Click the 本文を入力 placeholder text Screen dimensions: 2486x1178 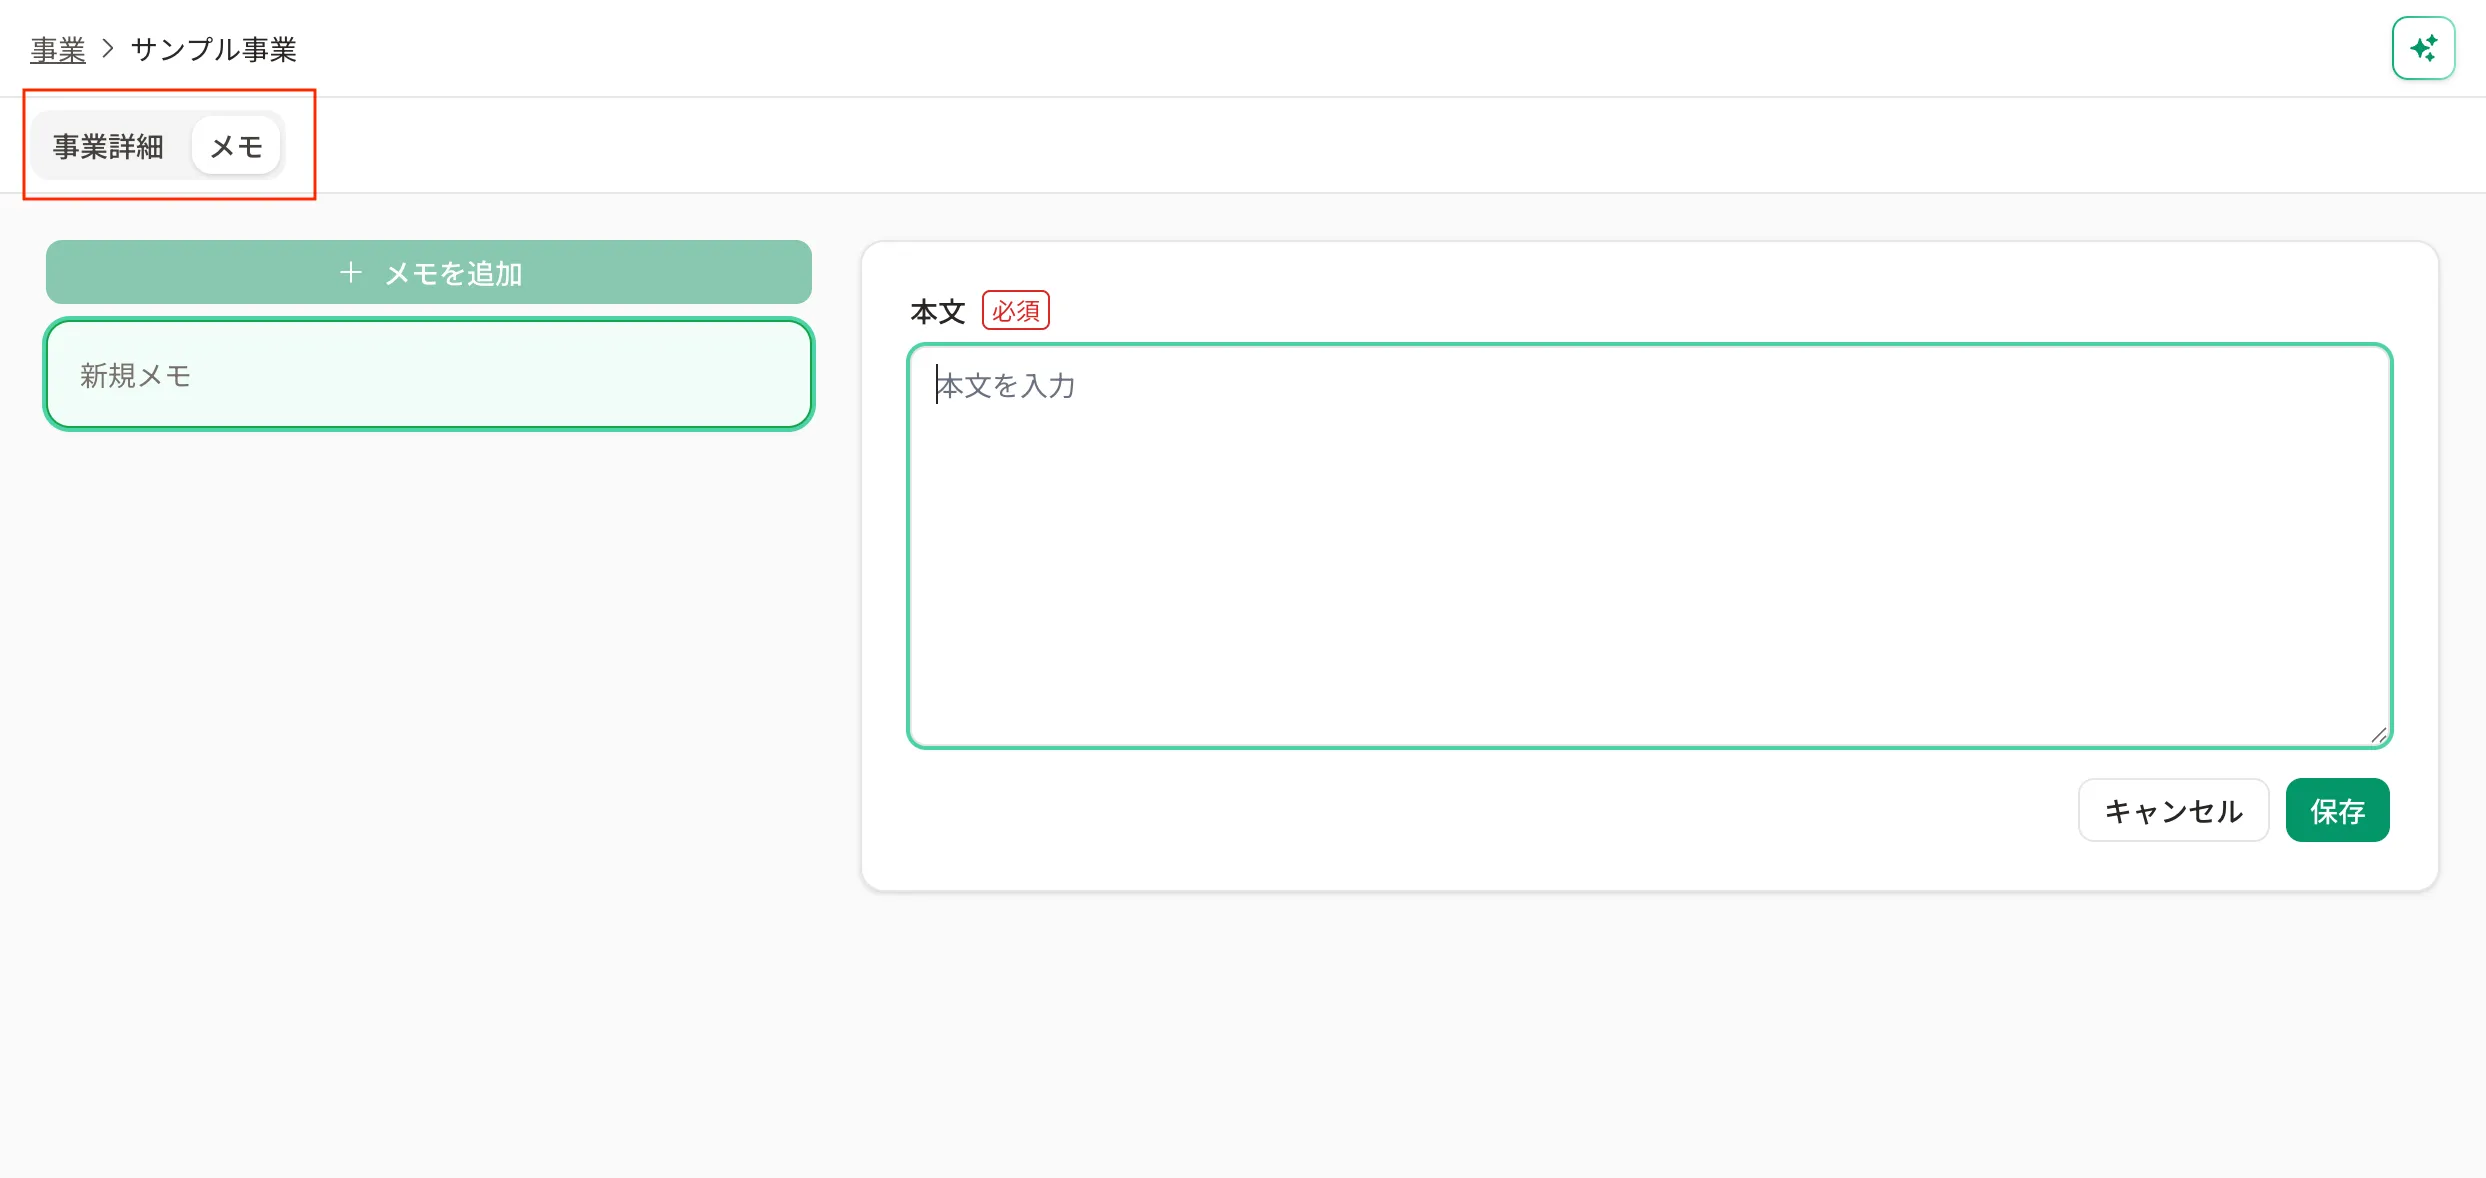[x=1006, y=385]
